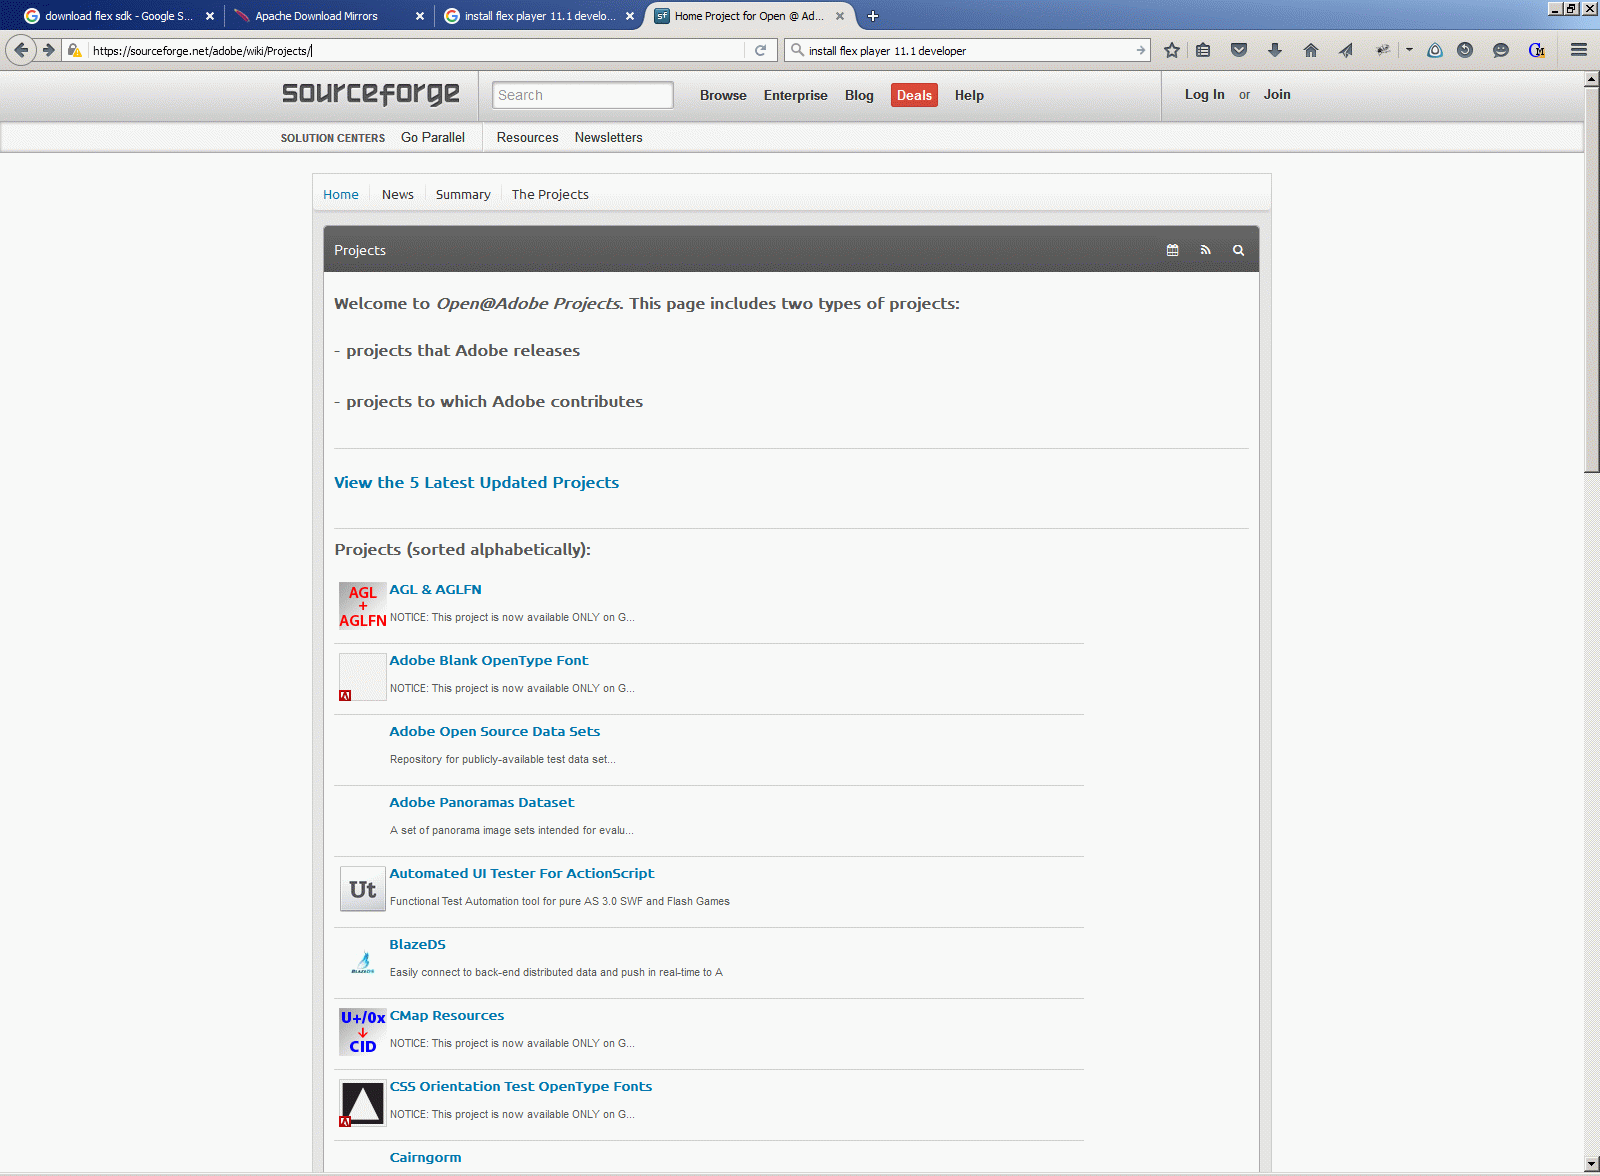Open the downloads arrow panel

[x=1275, y=50]
